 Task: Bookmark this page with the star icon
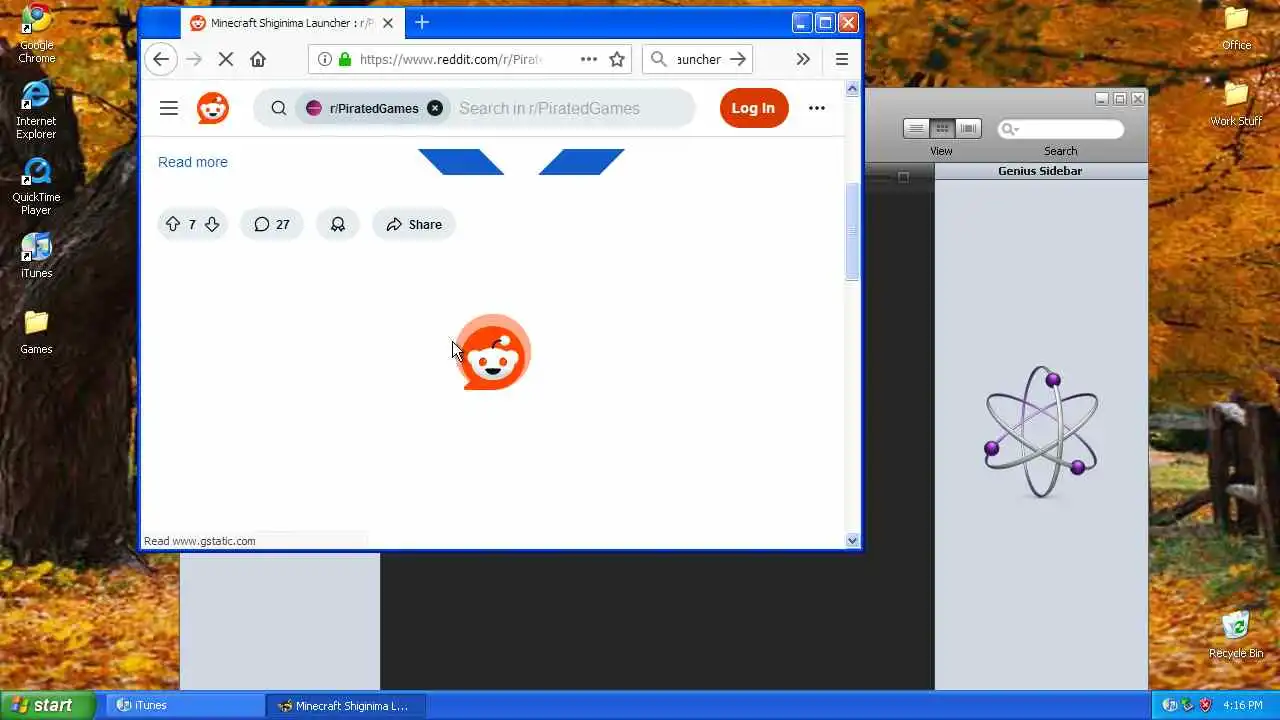[x=617, y=59]
